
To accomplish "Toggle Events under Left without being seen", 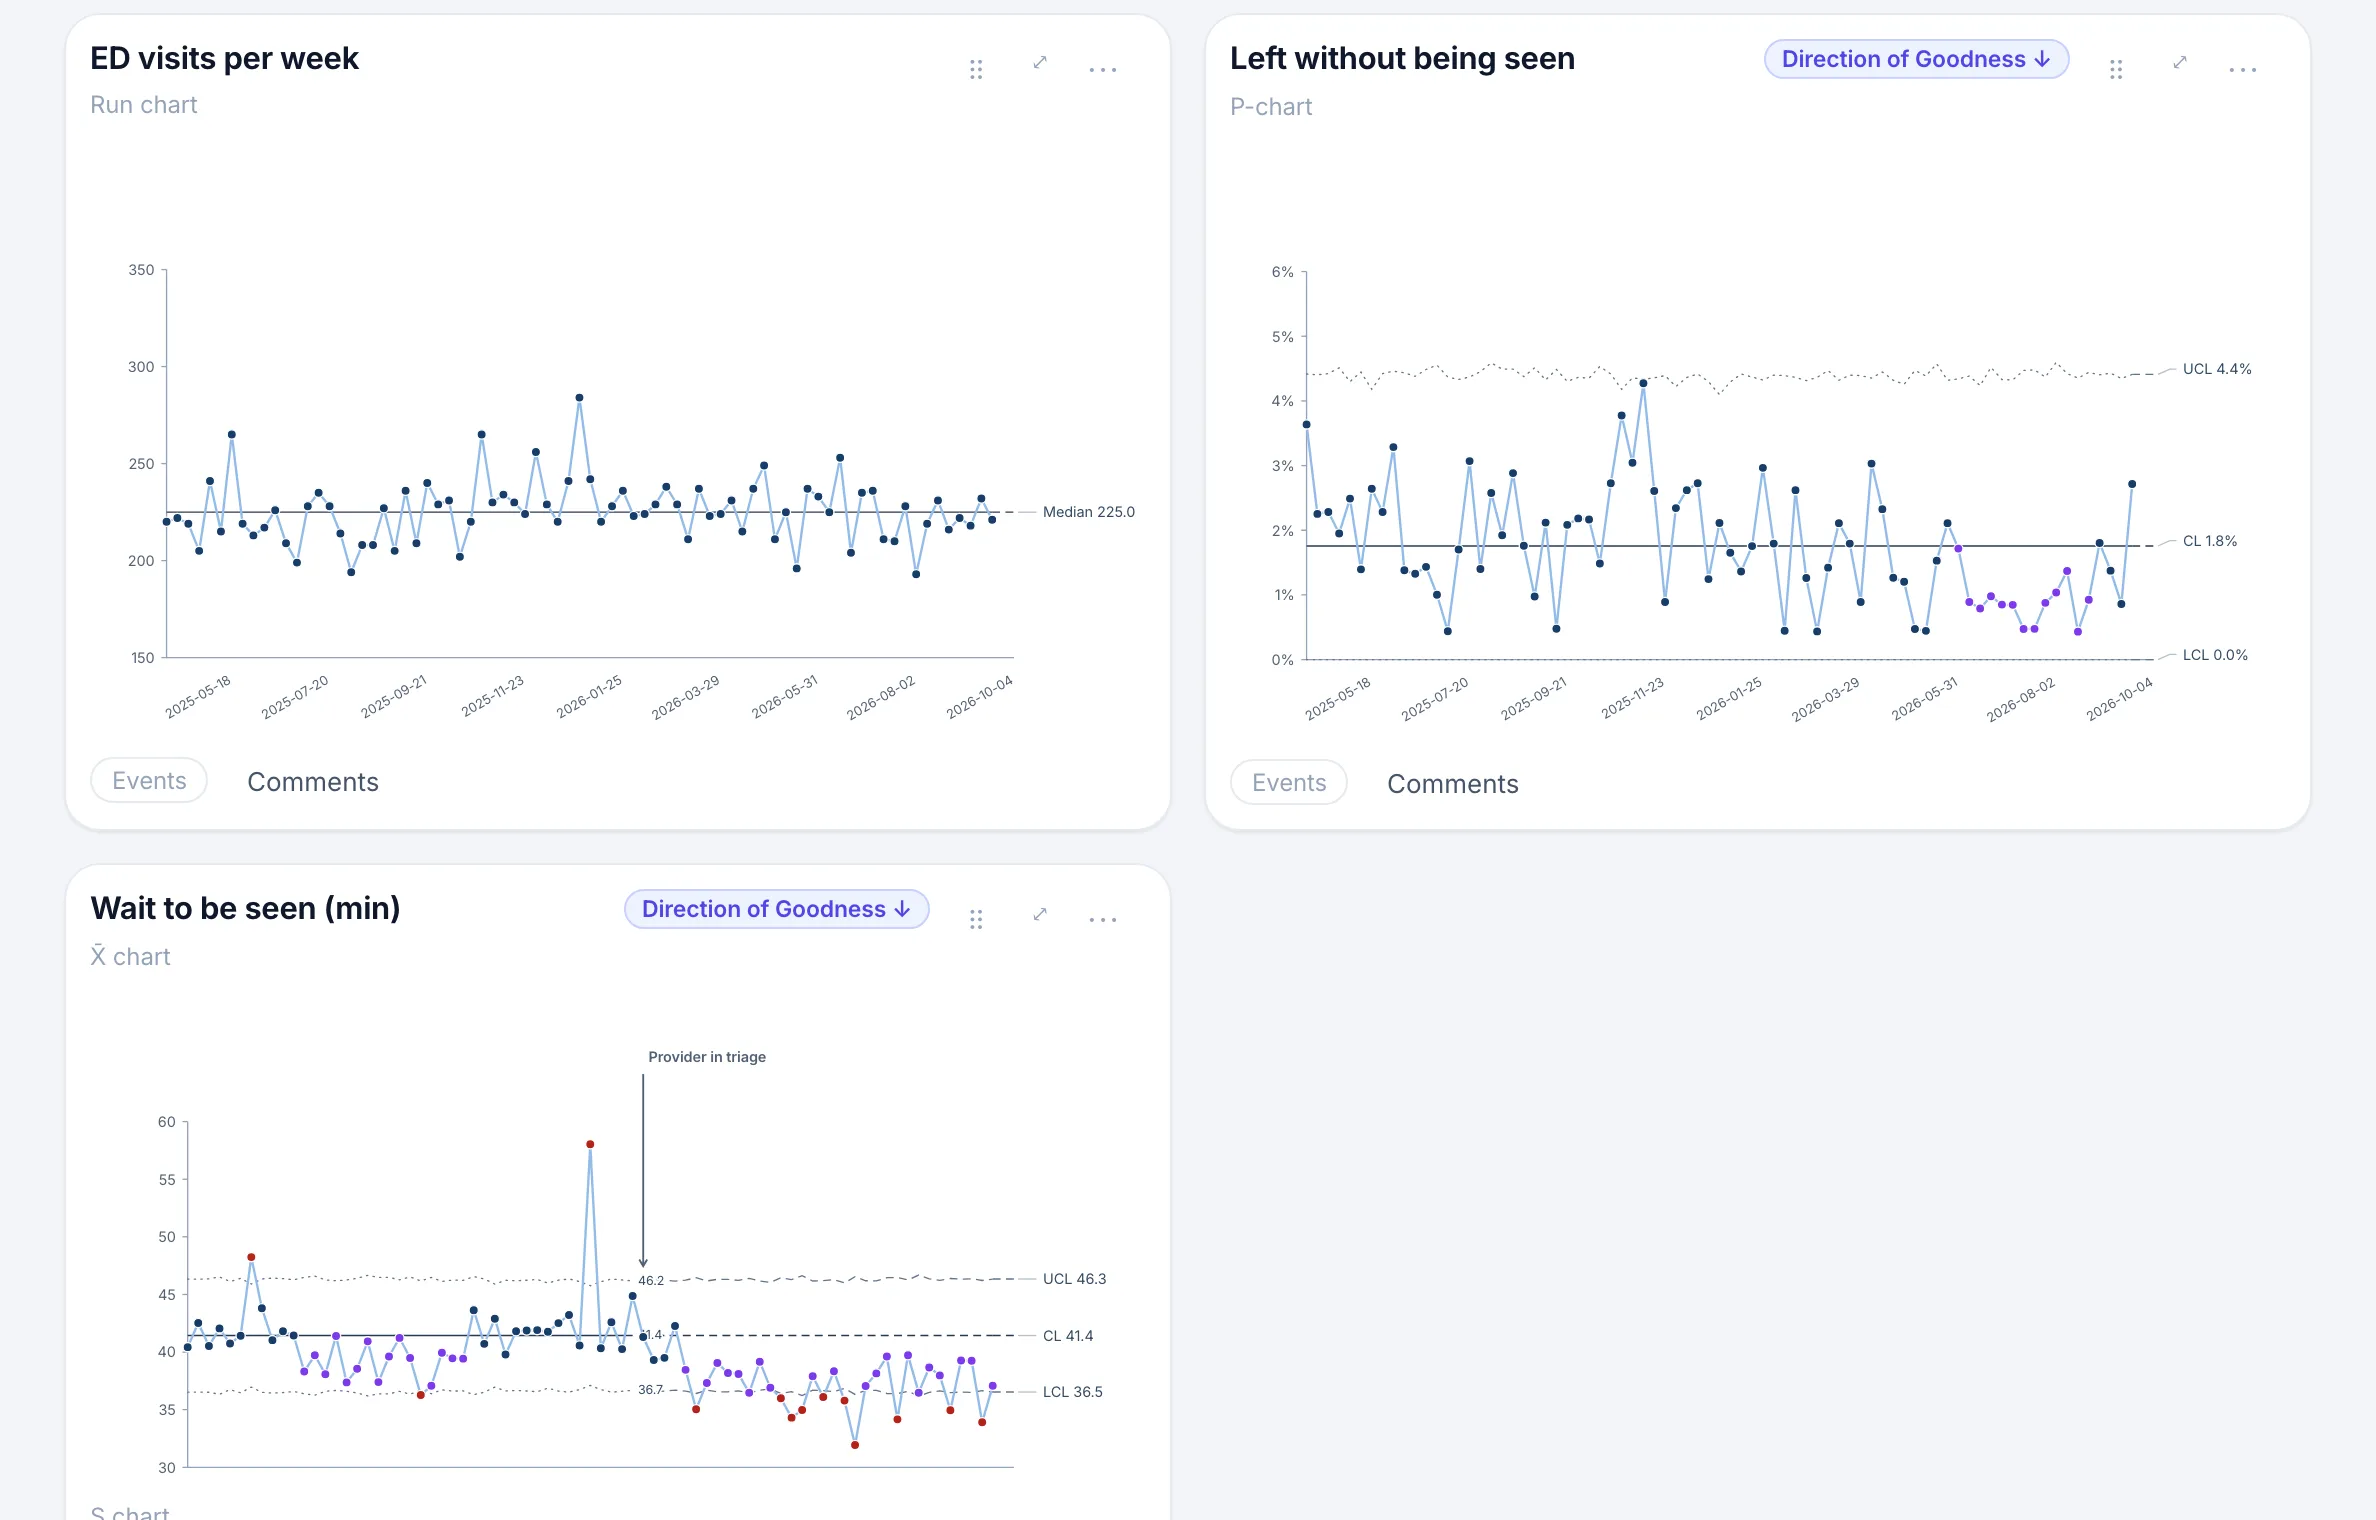I will [1289, 783].
